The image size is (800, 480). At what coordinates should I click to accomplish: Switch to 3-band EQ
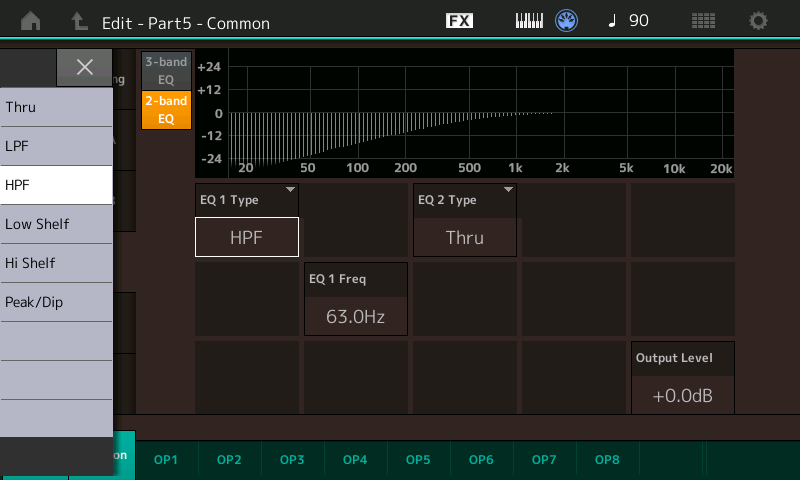pos(166,70)
